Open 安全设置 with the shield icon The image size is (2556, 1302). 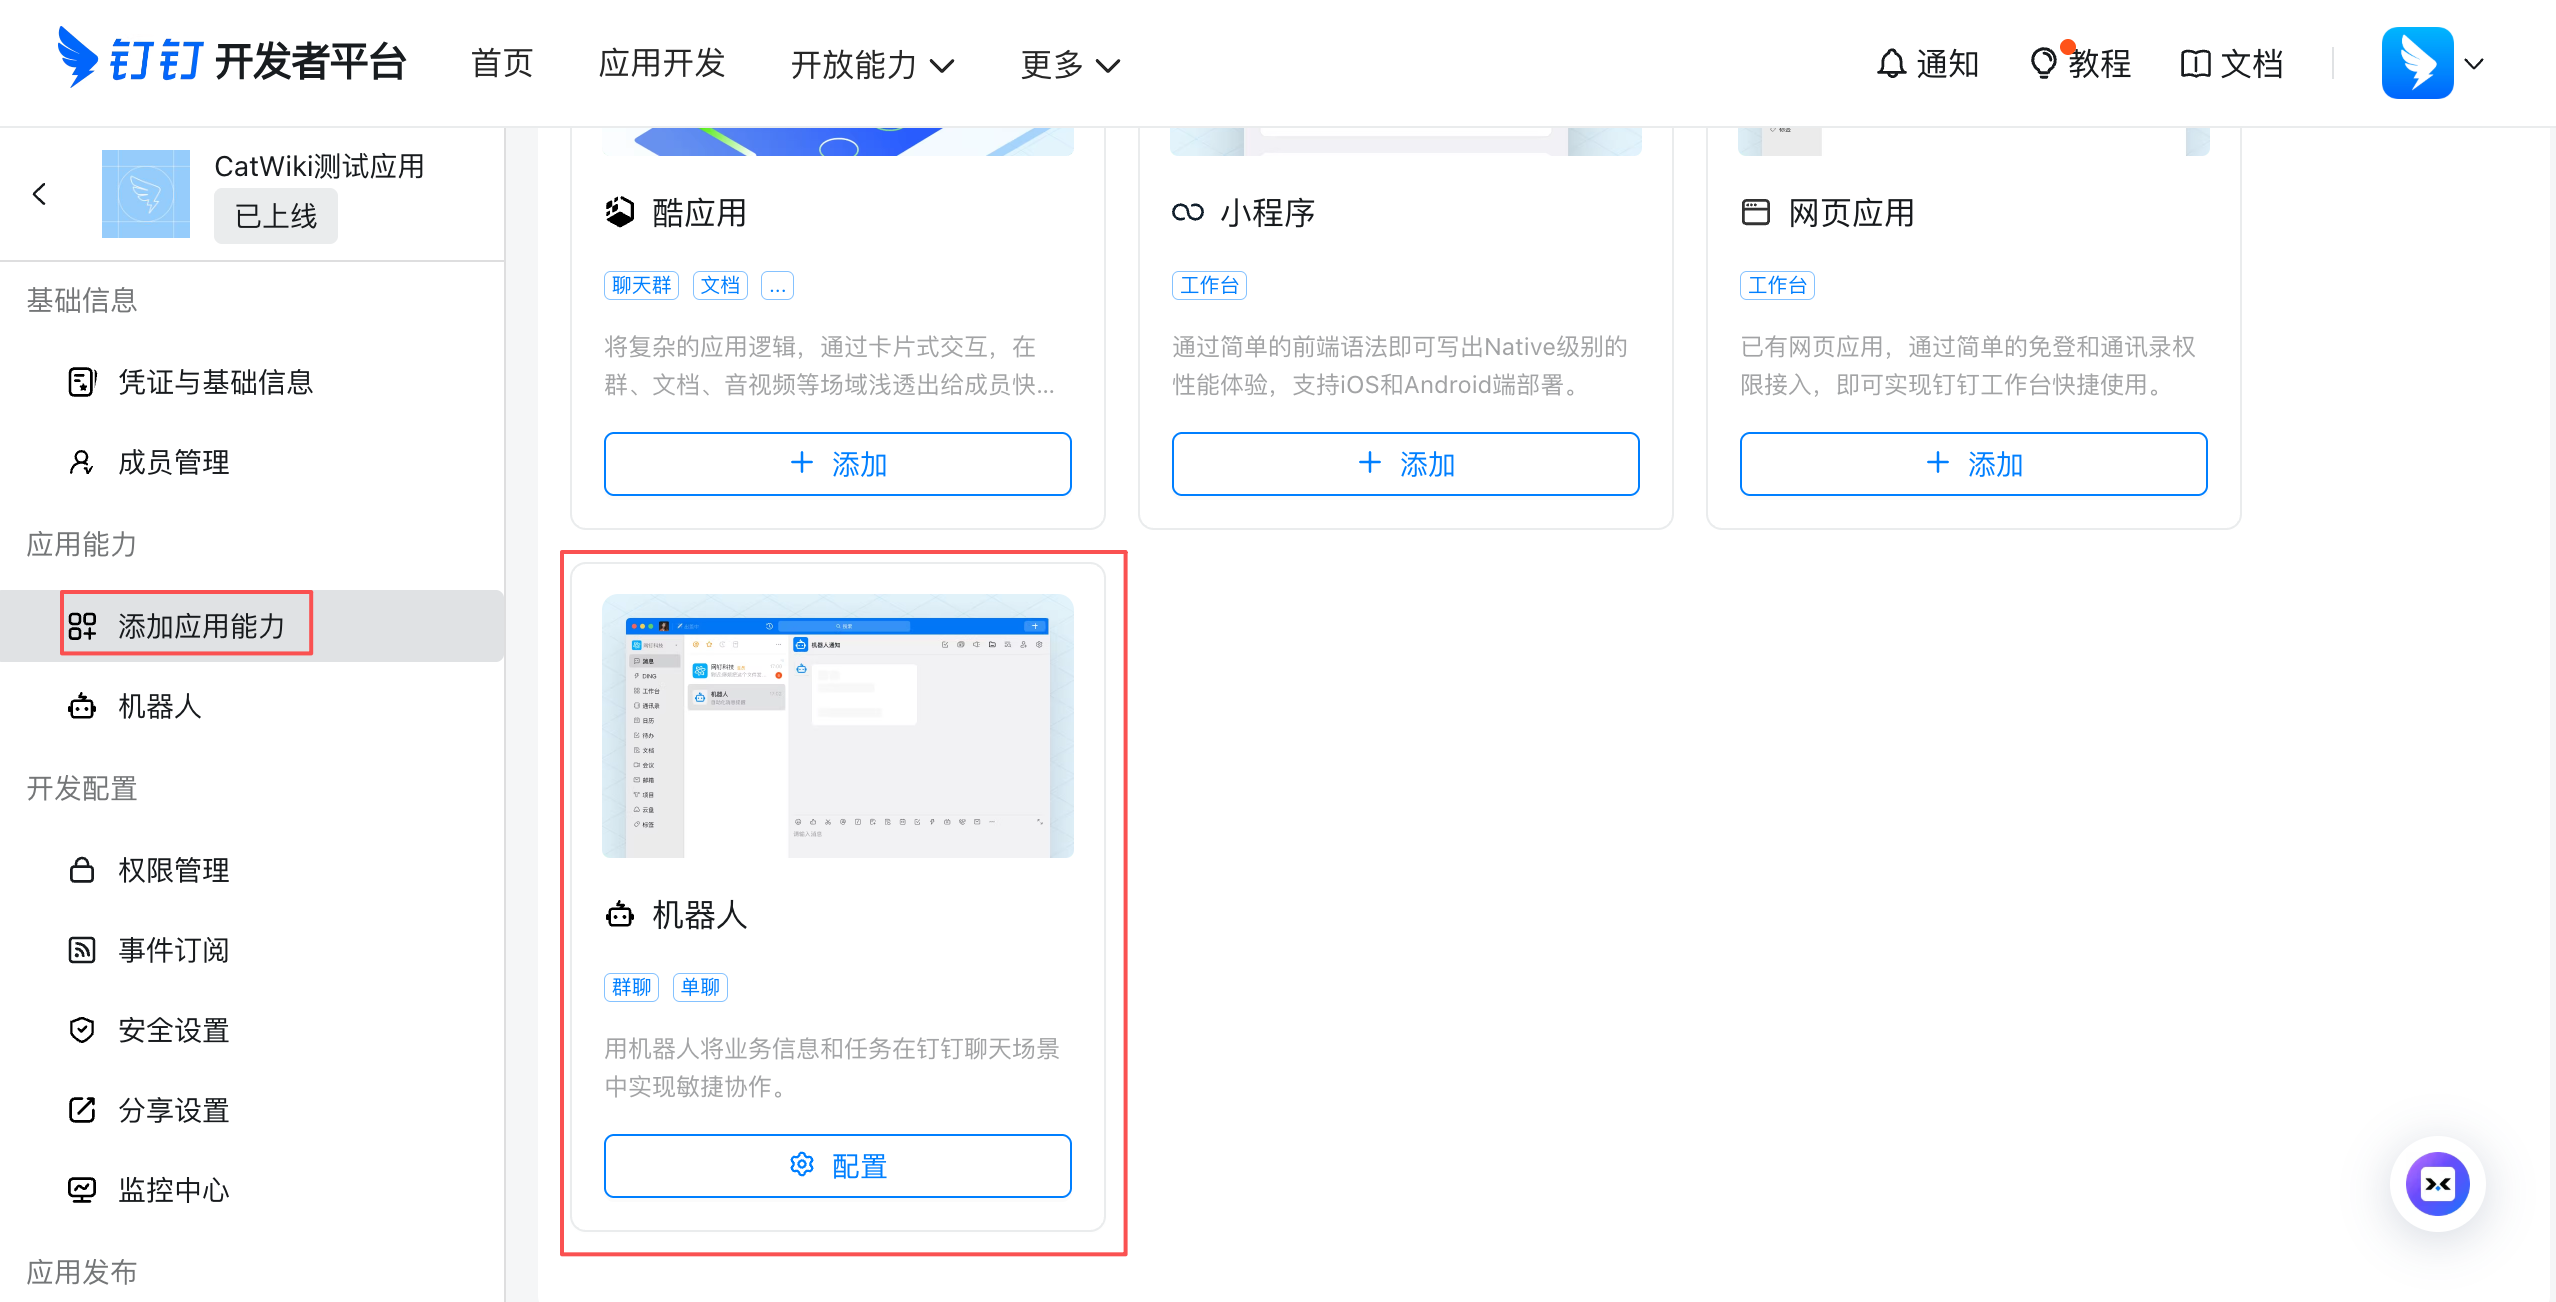click(x=173, y=1030)
